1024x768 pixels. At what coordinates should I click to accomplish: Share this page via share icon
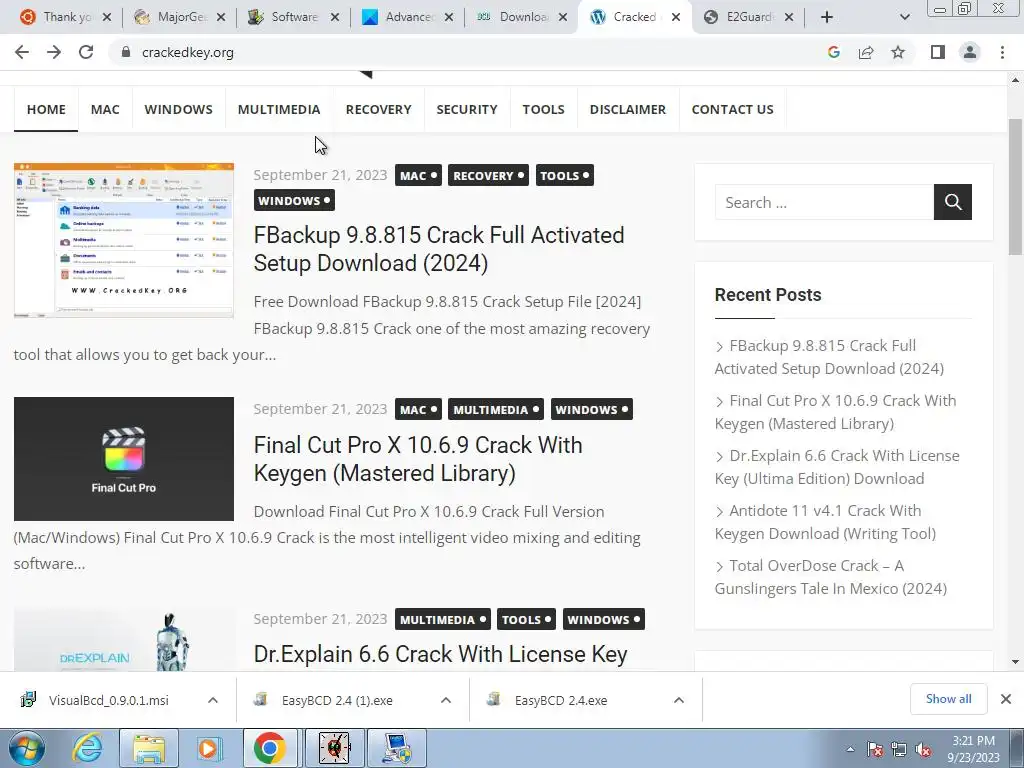866,52
